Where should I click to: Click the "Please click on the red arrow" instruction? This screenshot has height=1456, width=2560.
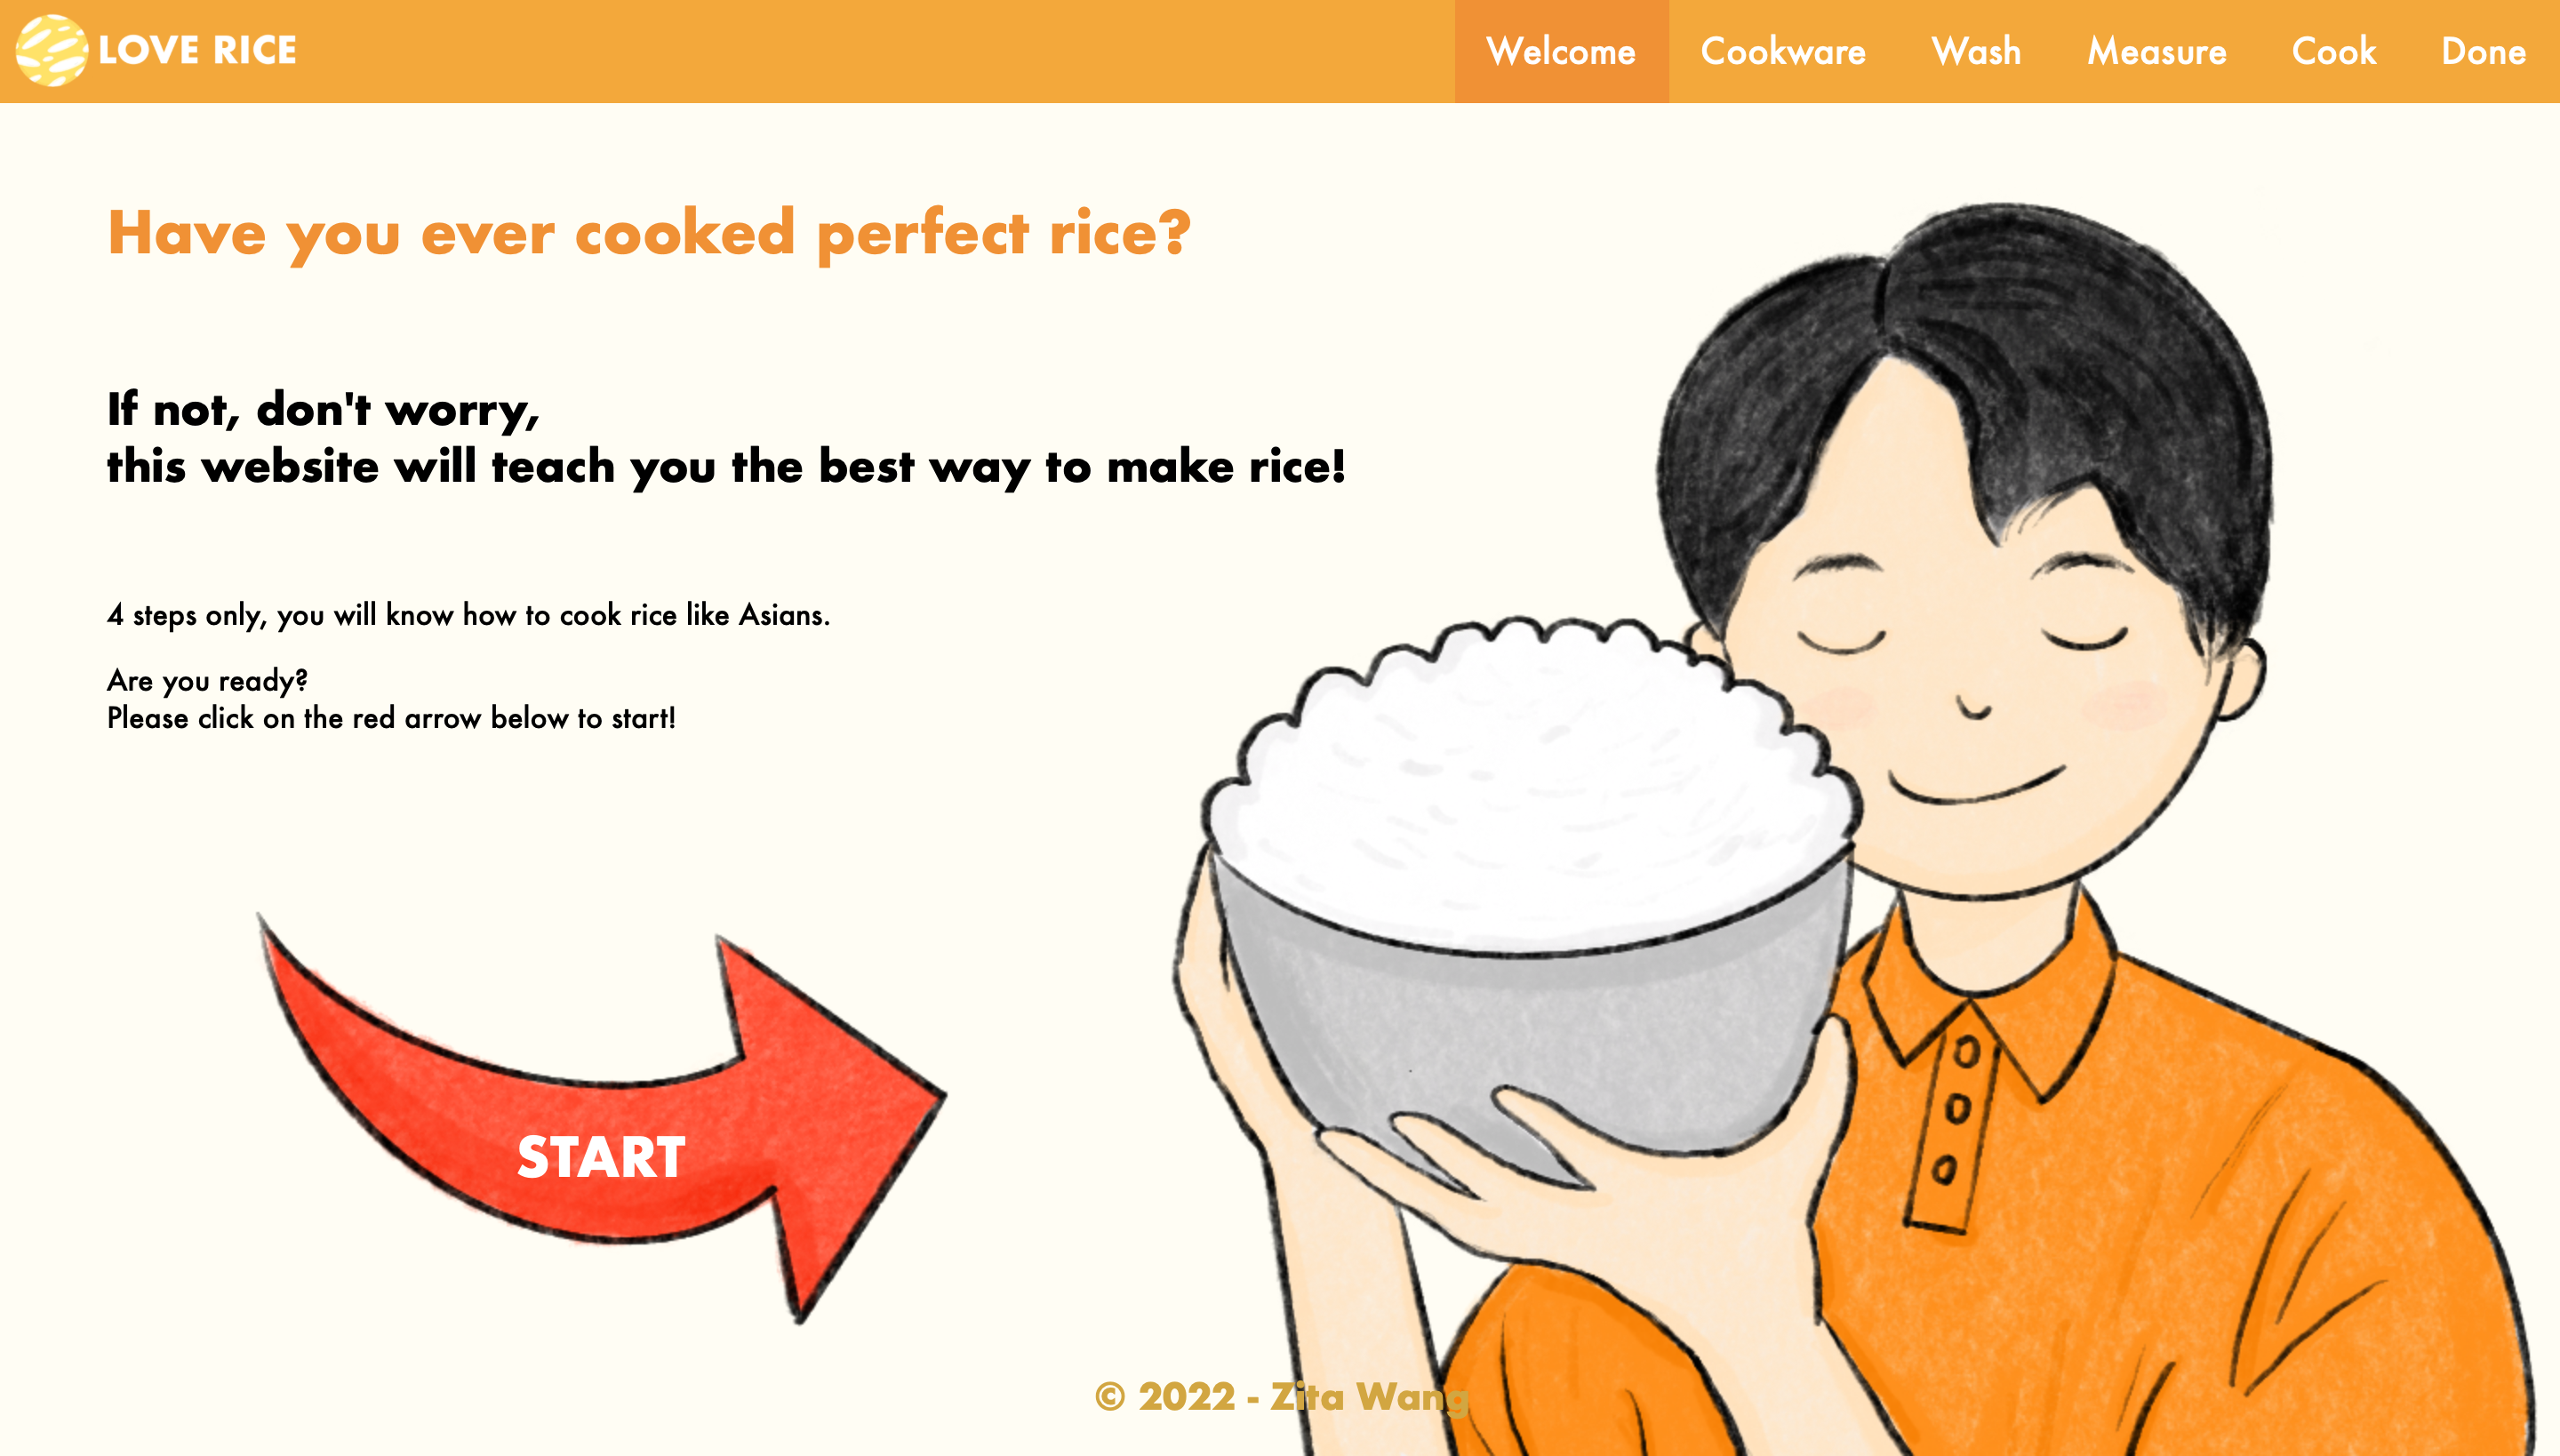tap(391, 718)
